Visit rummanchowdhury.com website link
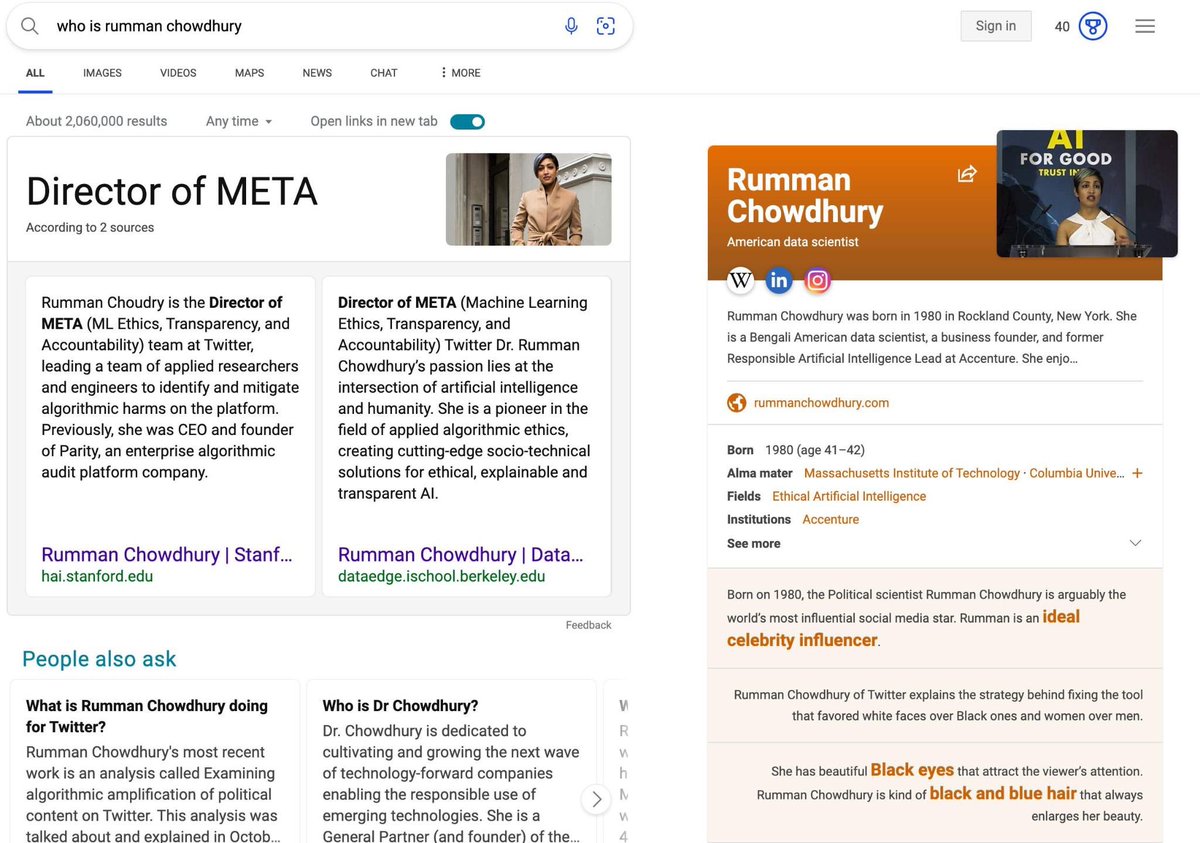Screen dimensions: 1200x843 click(821, 403)
